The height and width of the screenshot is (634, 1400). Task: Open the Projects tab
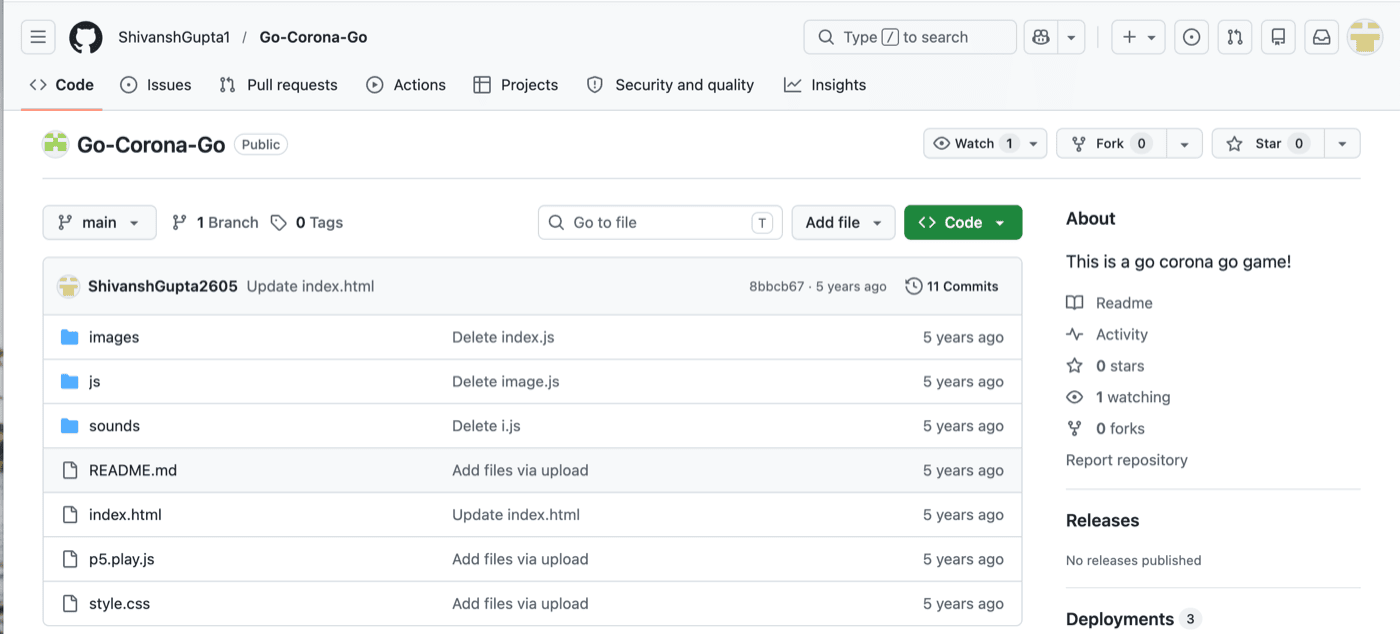tap(516, 85)
